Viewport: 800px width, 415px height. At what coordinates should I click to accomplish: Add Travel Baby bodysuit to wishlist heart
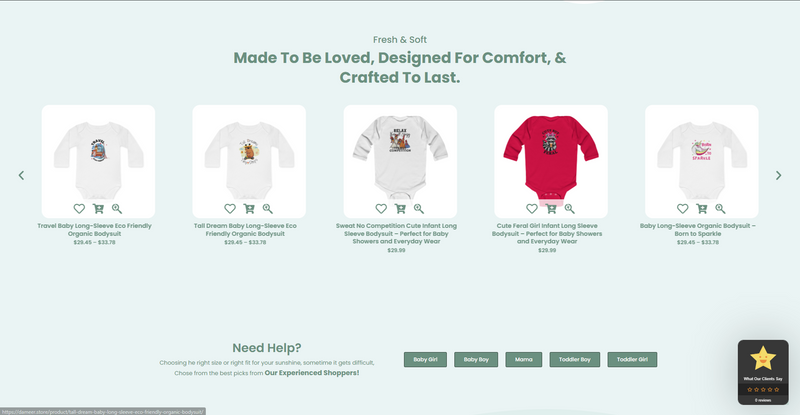[x=79, y=208]
